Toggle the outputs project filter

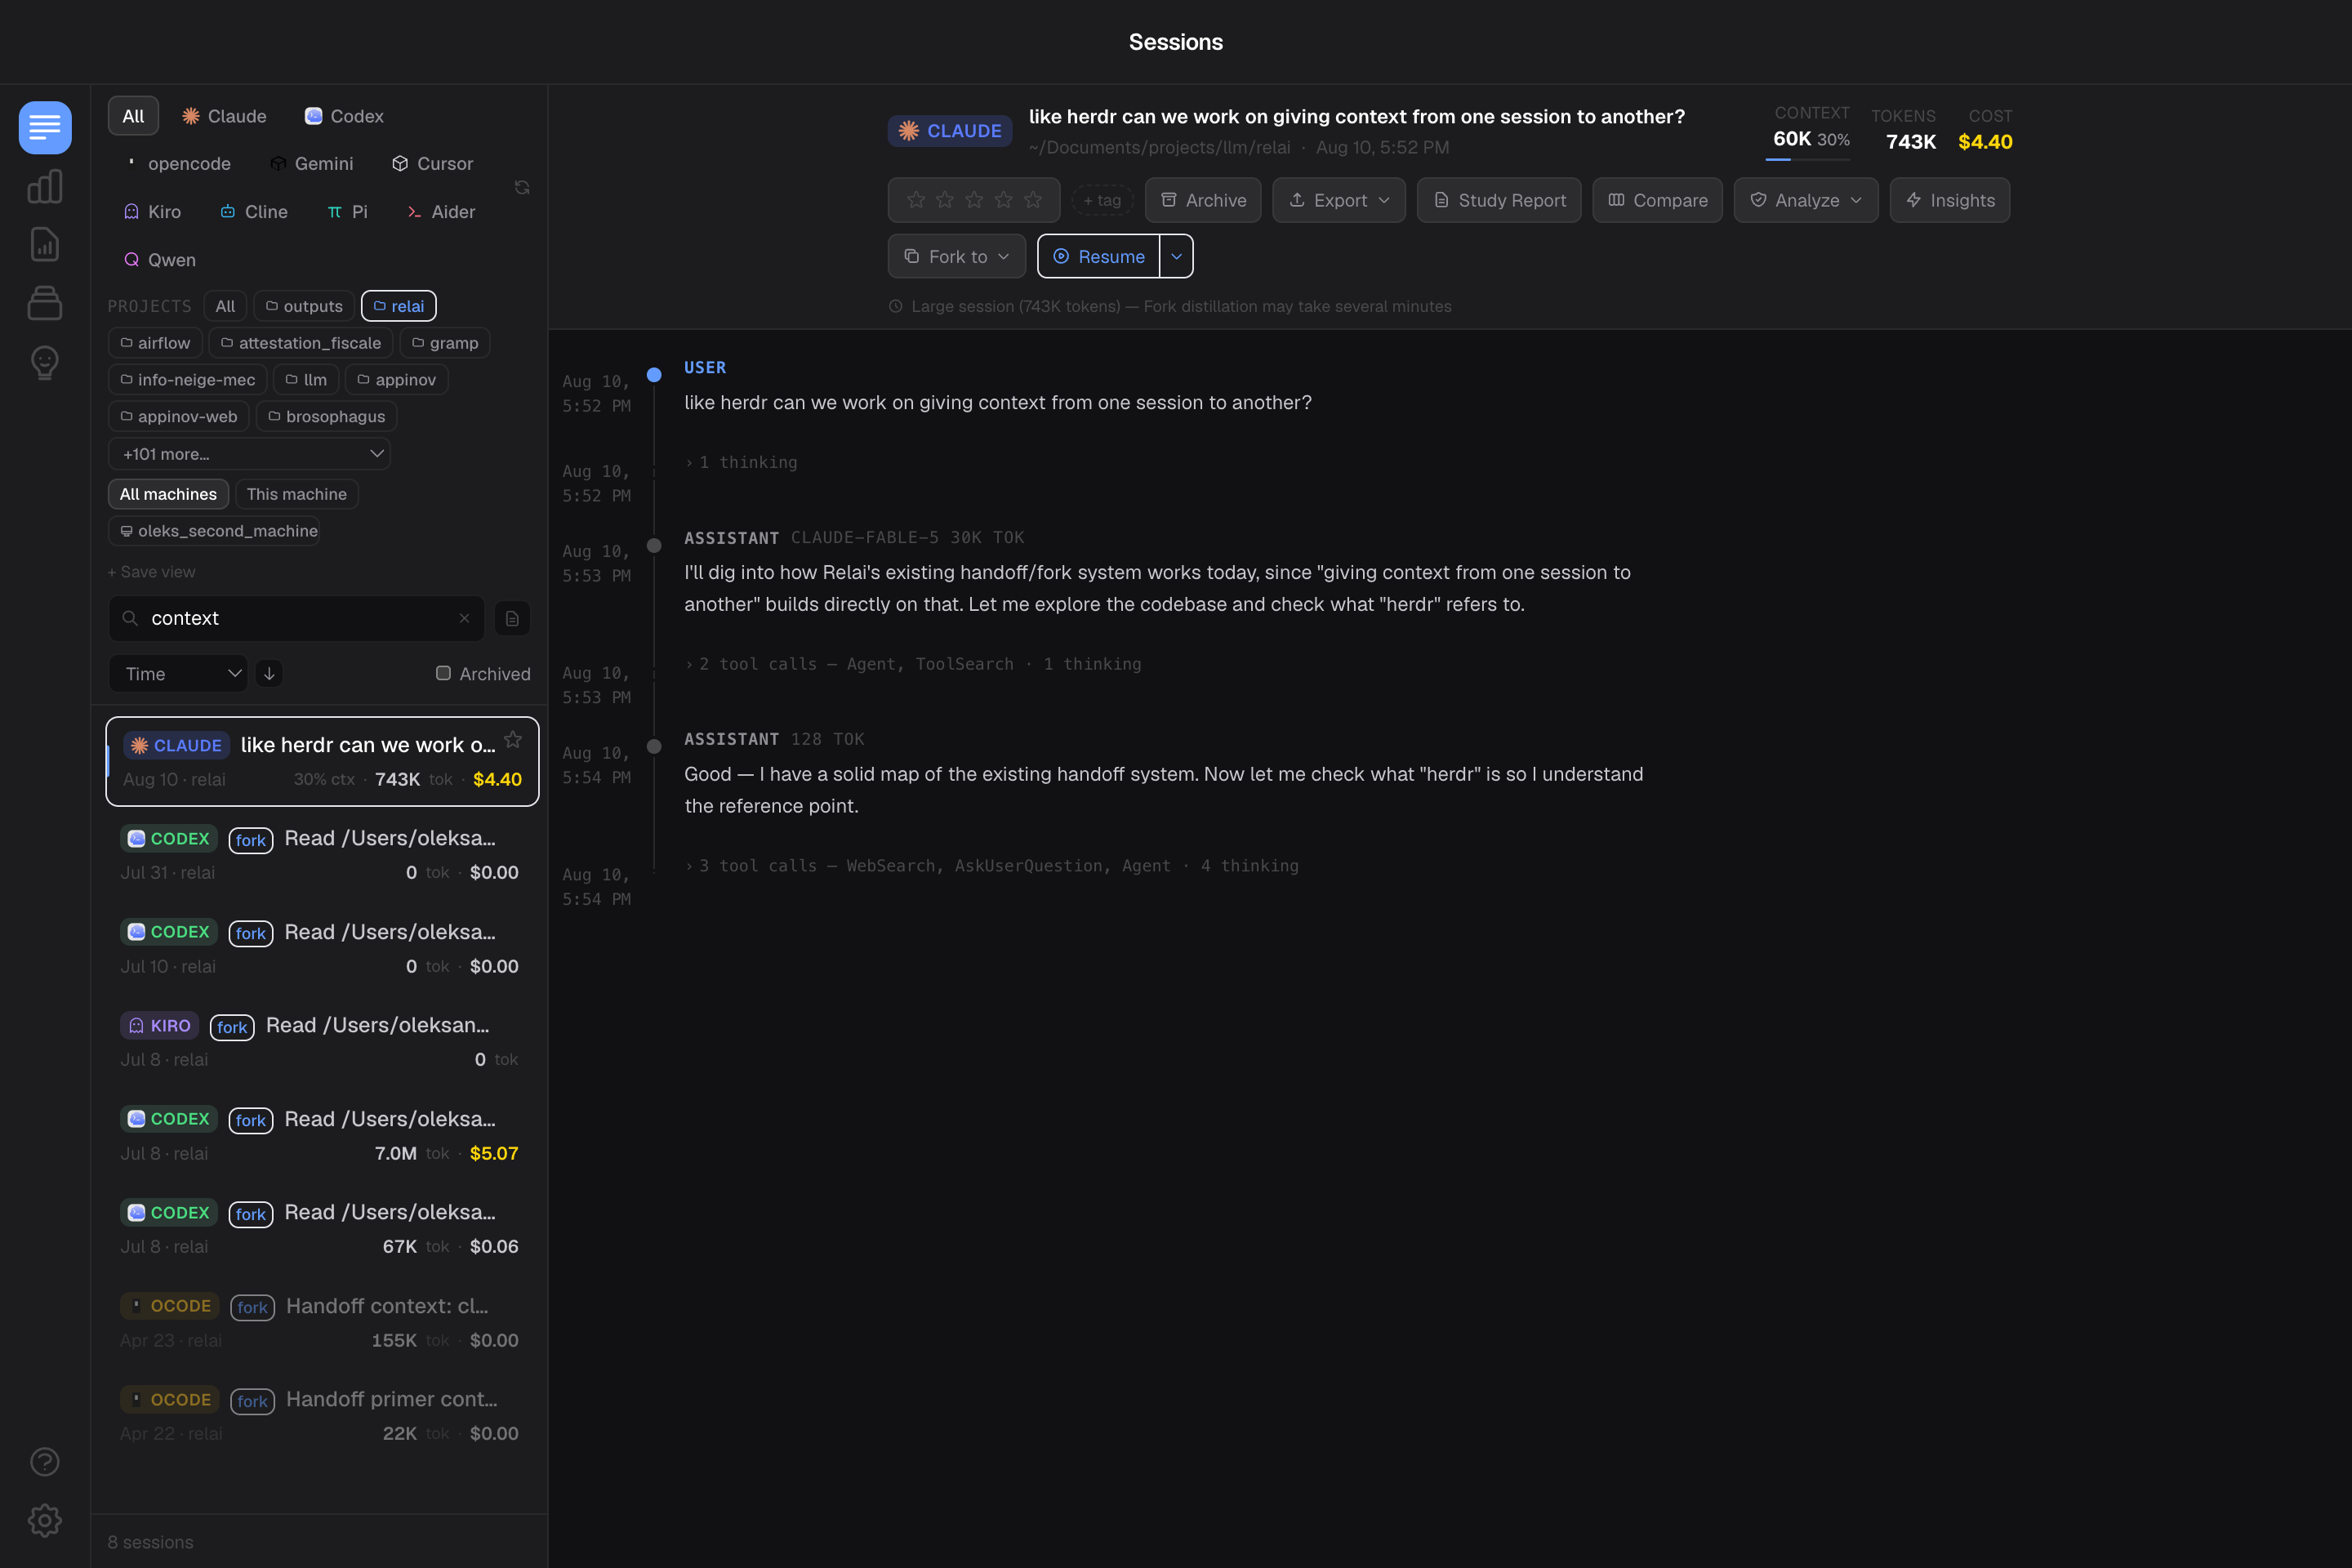point(304,306)
